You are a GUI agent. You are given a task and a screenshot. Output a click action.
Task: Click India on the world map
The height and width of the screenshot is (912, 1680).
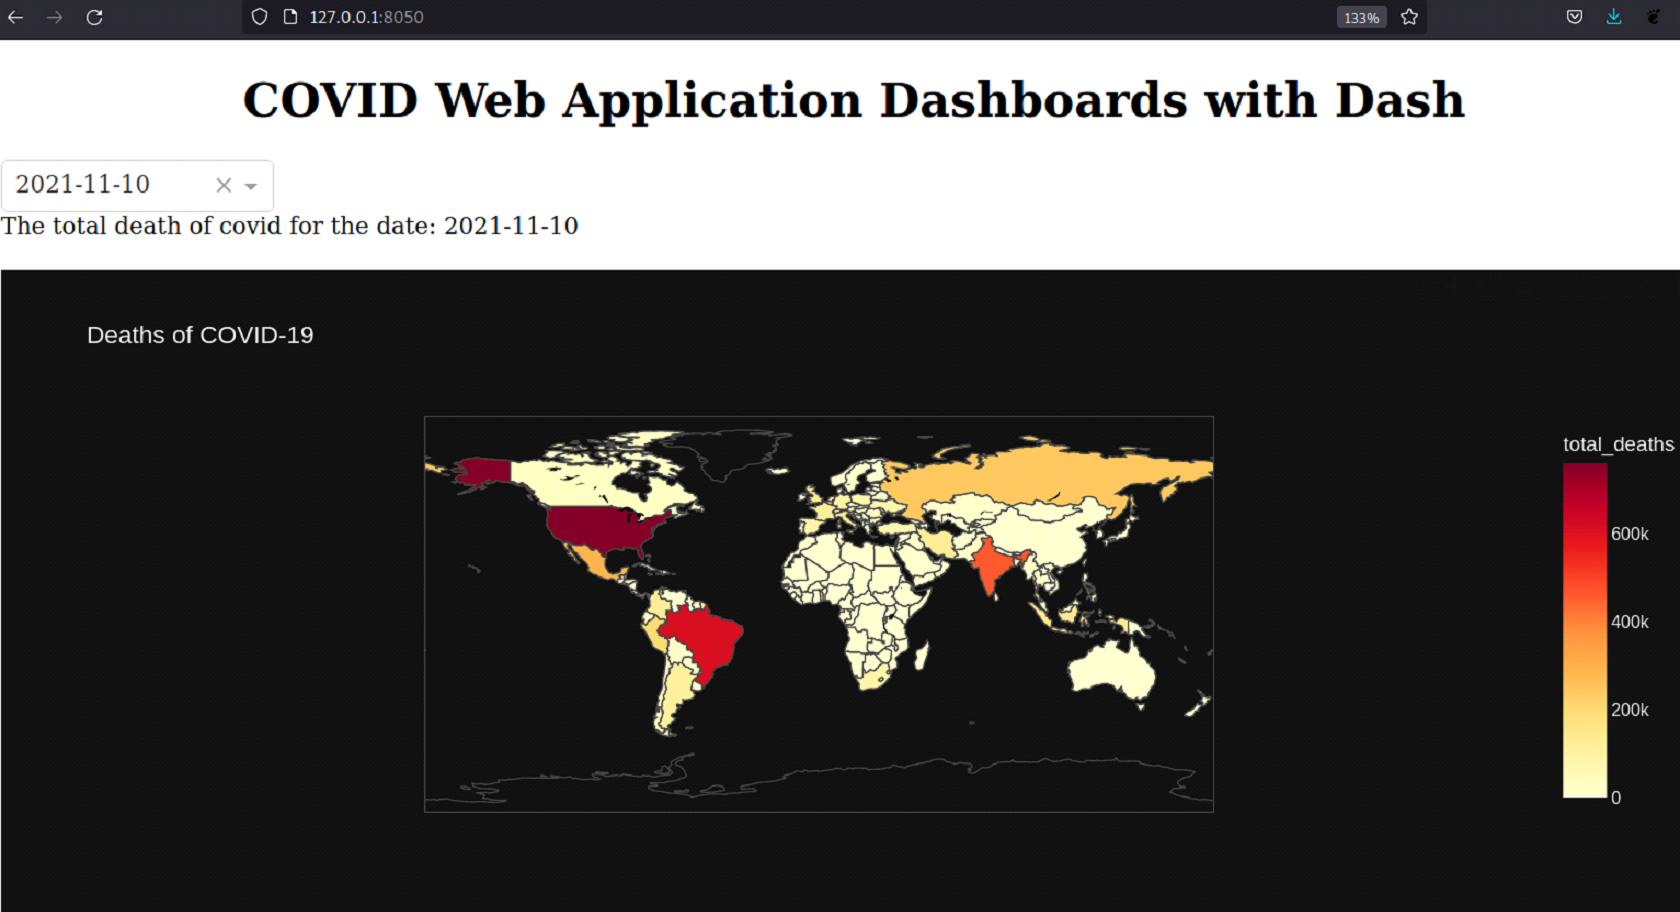point(993,566)
